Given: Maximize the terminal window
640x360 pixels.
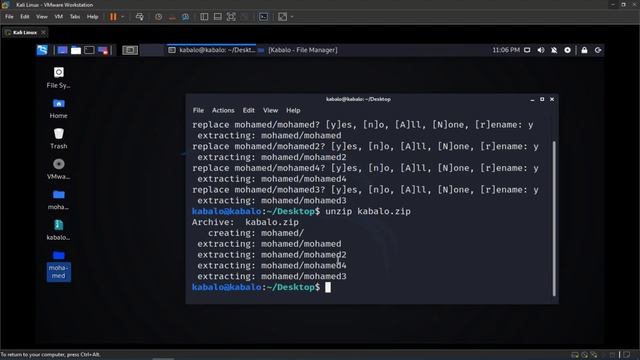Looking at the screenshot, I should pyautogui.click(x=542, y=99).
